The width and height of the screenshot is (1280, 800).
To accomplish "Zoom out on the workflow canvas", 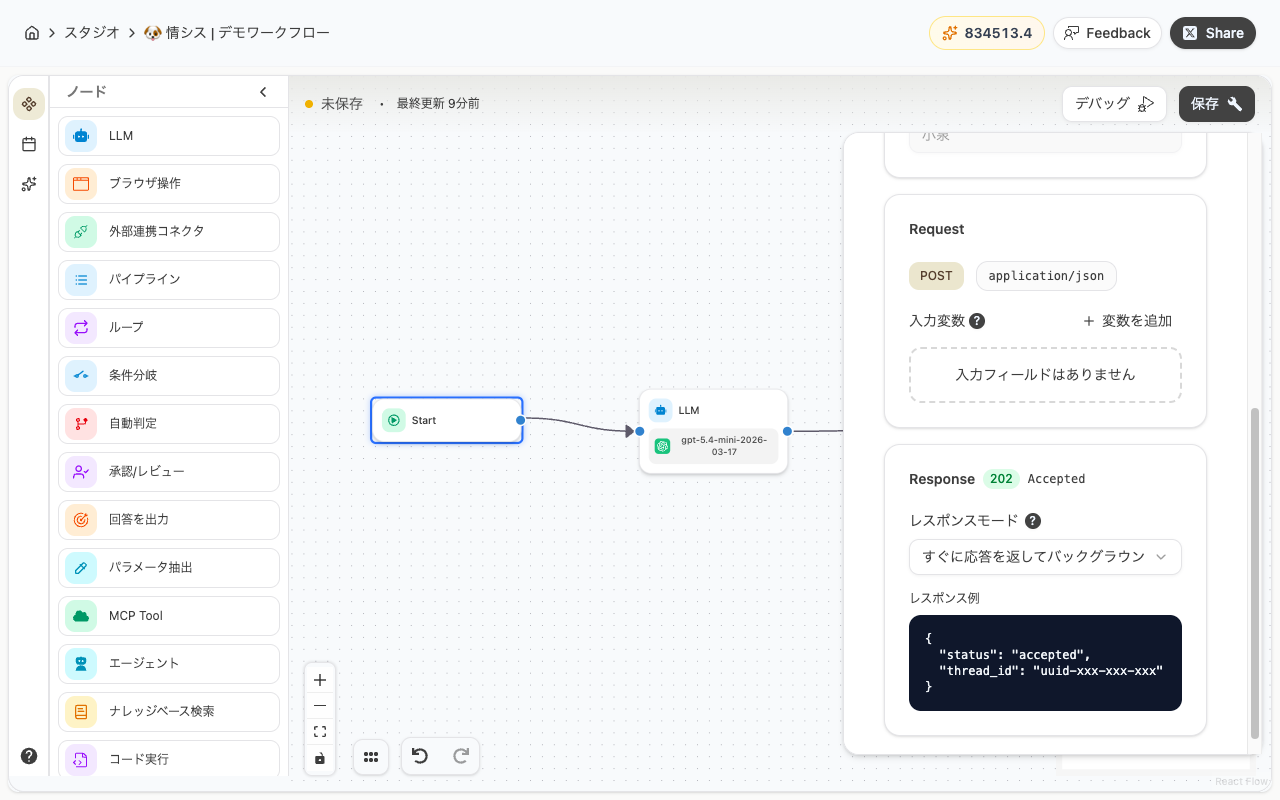I will (x=320, y=706).
